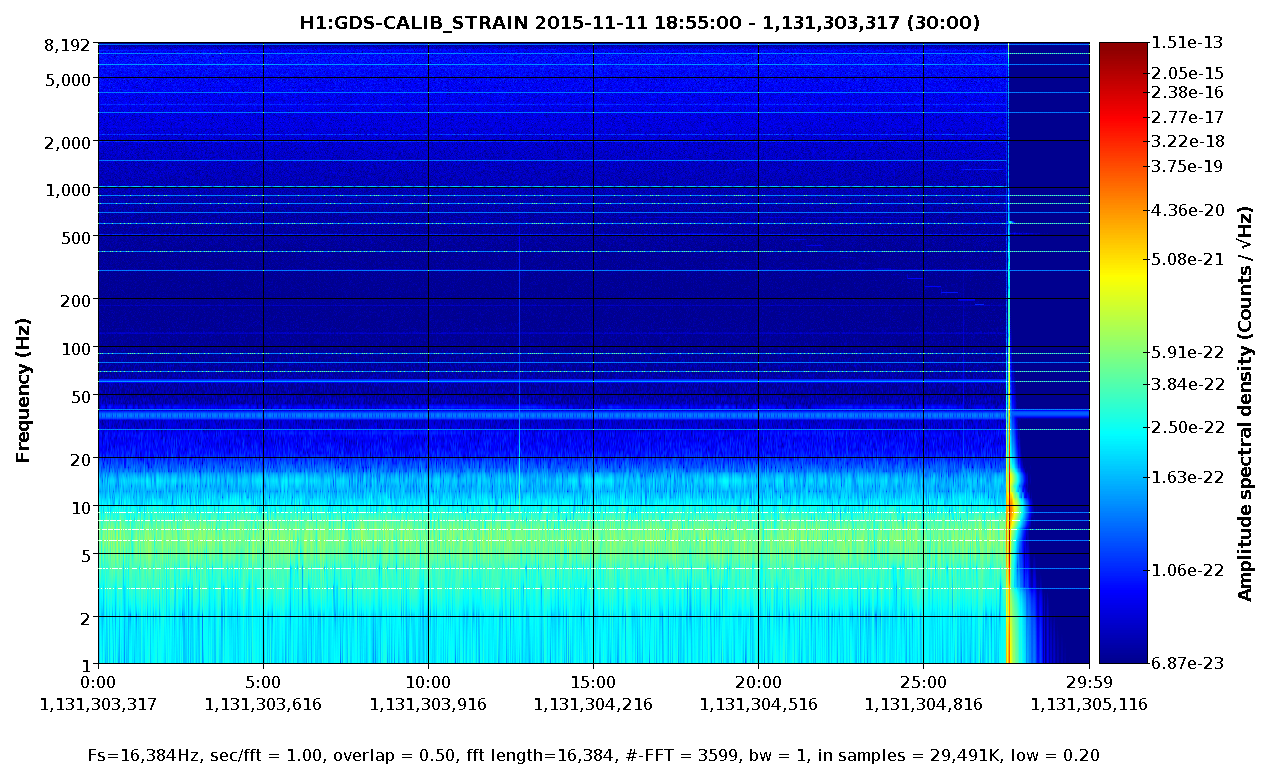
Task: Click the 3.22e-18 colorbar value
Action: tap(1187, 141)
